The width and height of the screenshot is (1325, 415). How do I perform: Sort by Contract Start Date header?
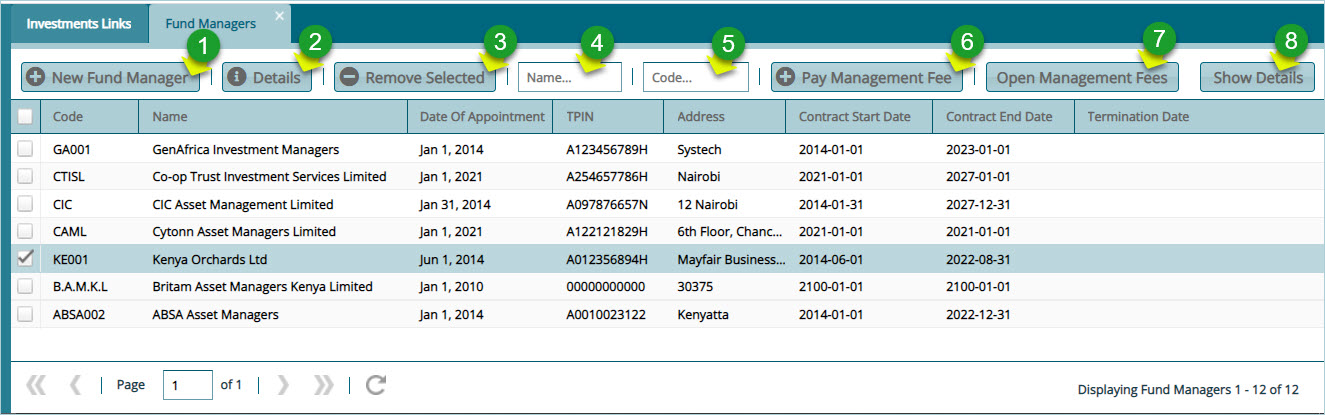(x=859, y=117)
